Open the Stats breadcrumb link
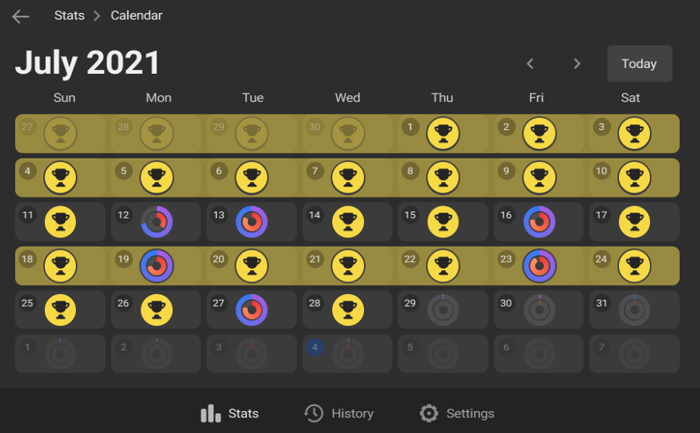The width and height of the screenshot is (700, 433). [69, 16]
